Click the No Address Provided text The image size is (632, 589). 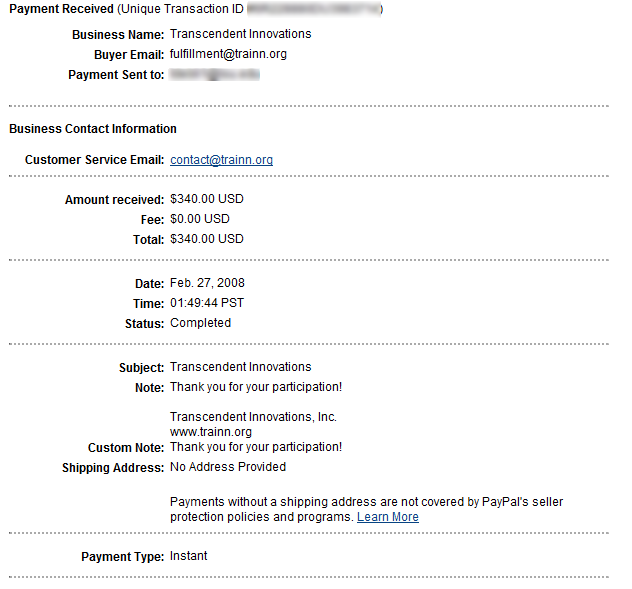(x=228, y=467)
